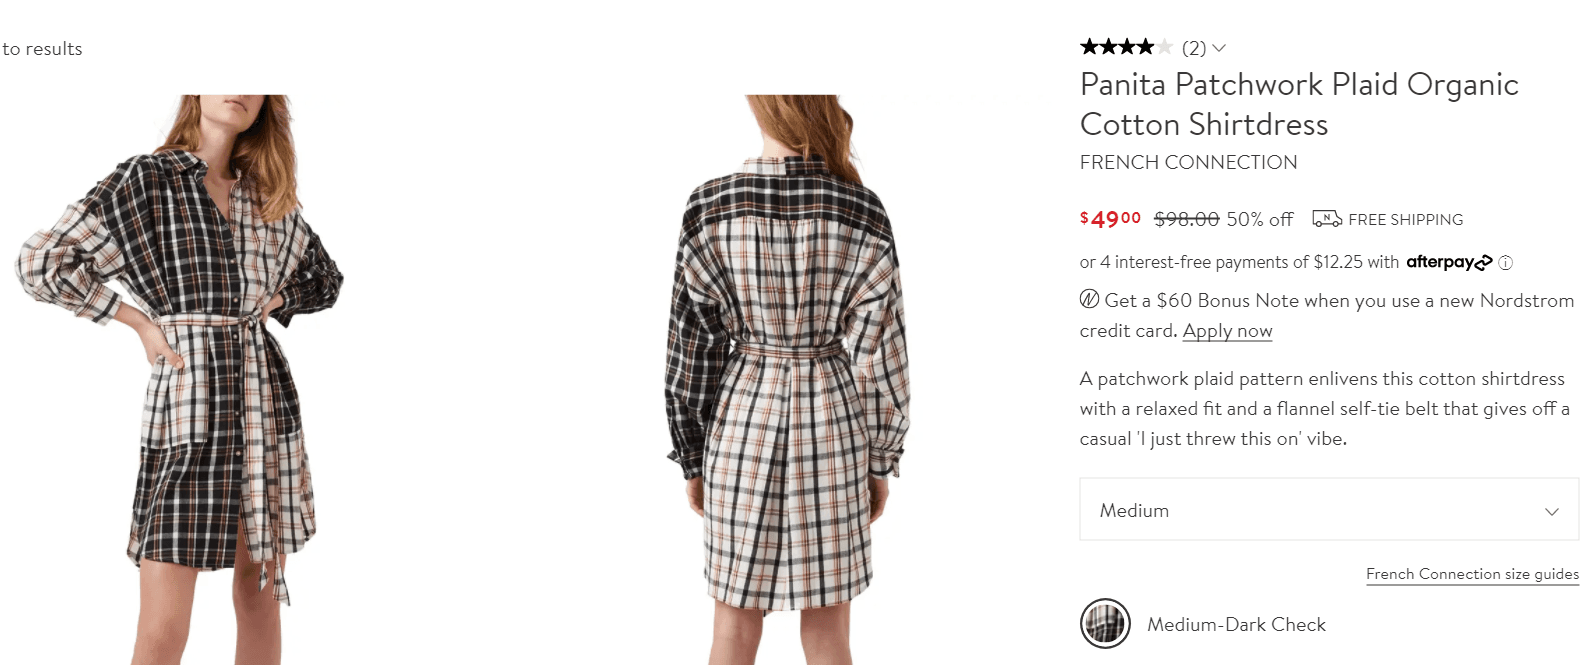Viewport: 1592px width, 665px height.
Task: Click the Medium-Dark Check color label
Action: (1236, 625)
